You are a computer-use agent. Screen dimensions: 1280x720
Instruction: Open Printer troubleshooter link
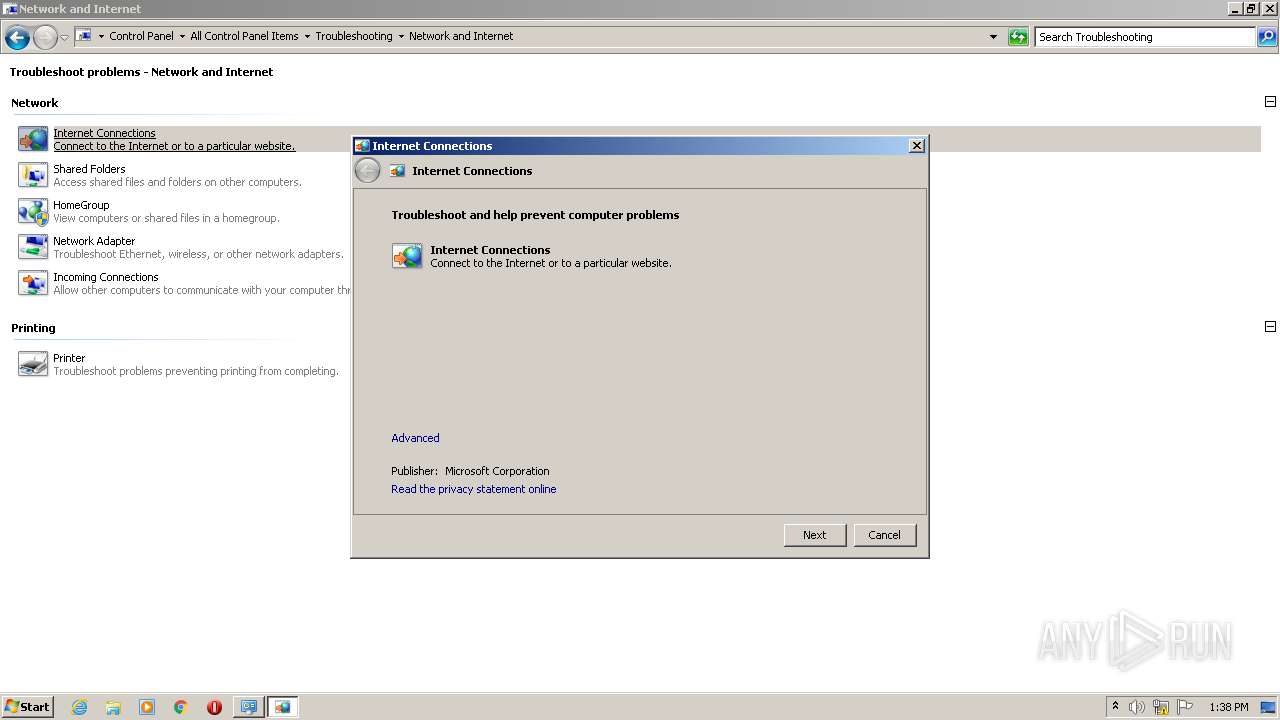tap(69, 358)
